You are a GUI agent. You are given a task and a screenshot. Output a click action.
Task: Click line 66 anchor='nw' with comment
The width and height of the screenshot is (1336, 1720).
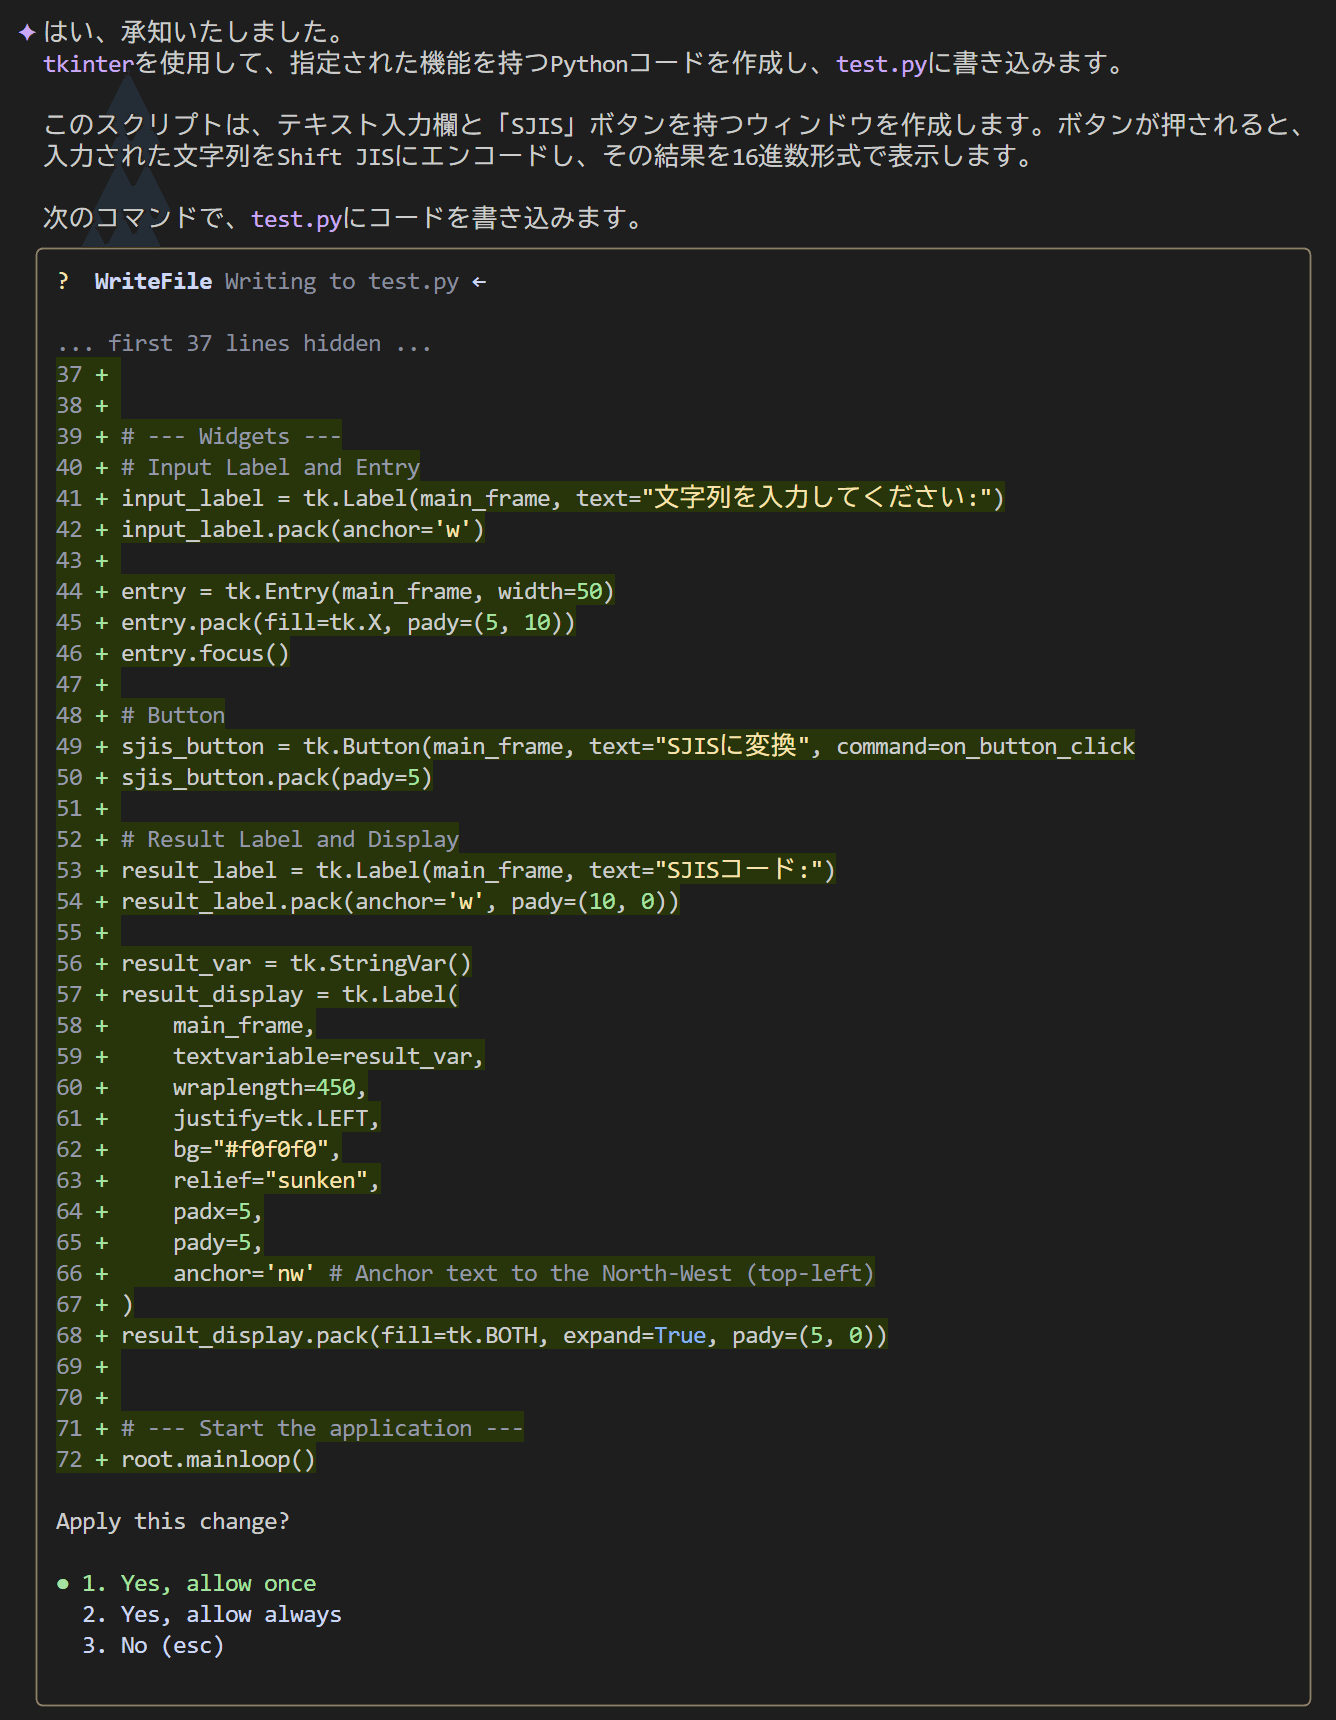coord(524,1273)
